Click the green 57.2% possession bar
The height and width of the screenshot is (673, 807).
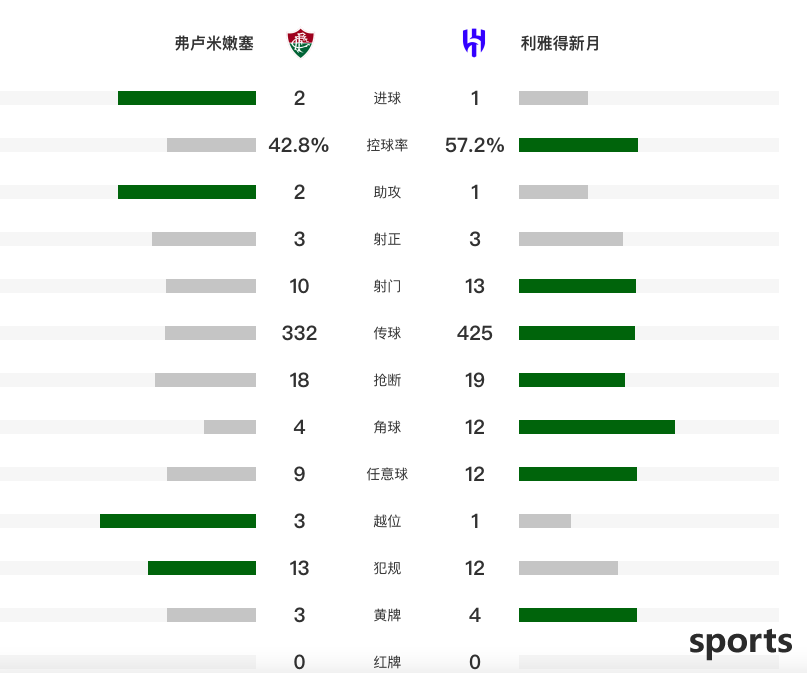578,145
